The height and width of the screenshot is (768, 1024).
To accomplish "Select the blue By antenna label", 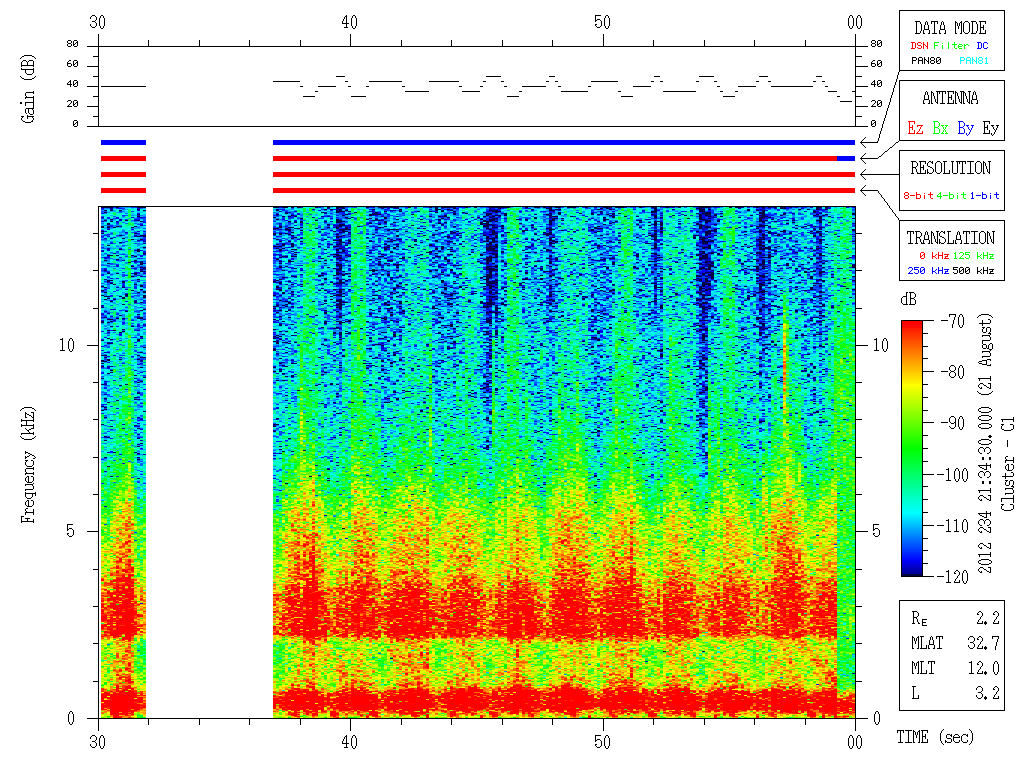I will coord(965,128).
